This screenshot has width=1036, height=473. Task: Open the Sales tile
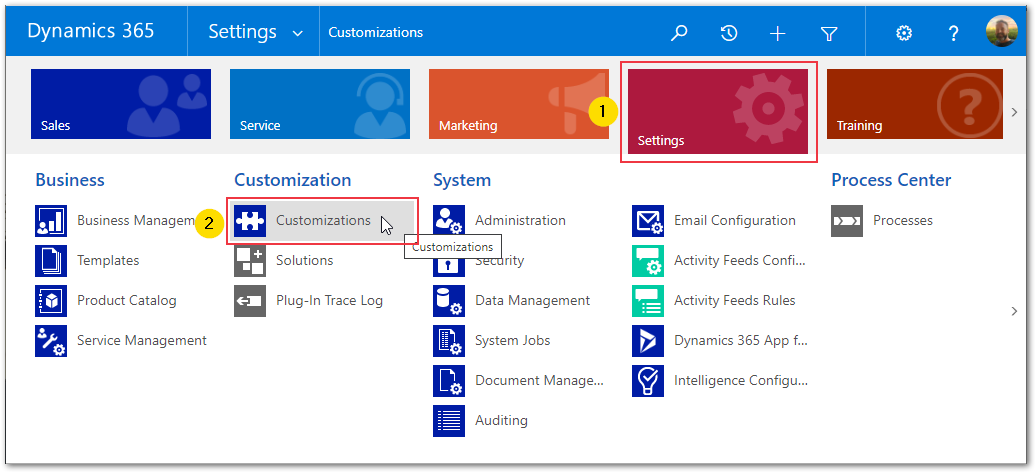click(121, 104)
